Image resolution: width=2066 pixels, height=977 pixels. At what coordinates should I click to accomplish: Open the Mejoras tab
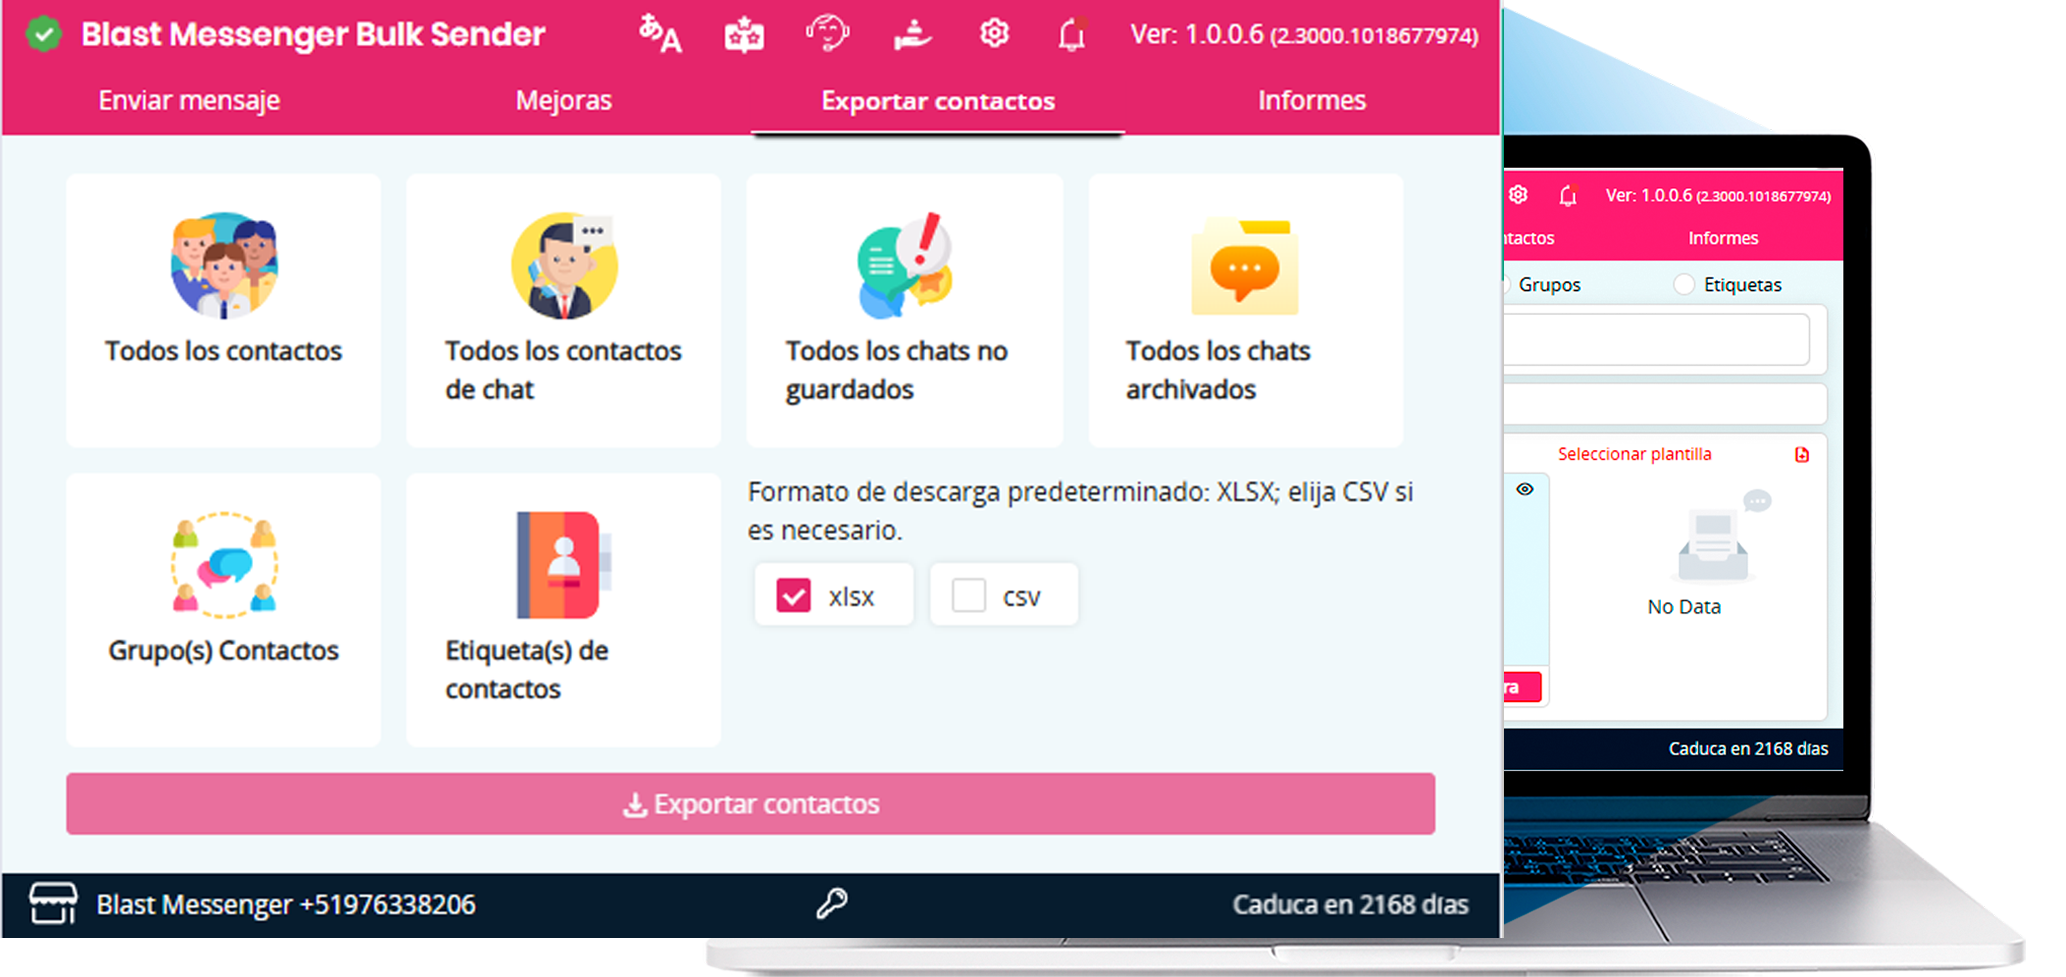click(x=563, y=101)
